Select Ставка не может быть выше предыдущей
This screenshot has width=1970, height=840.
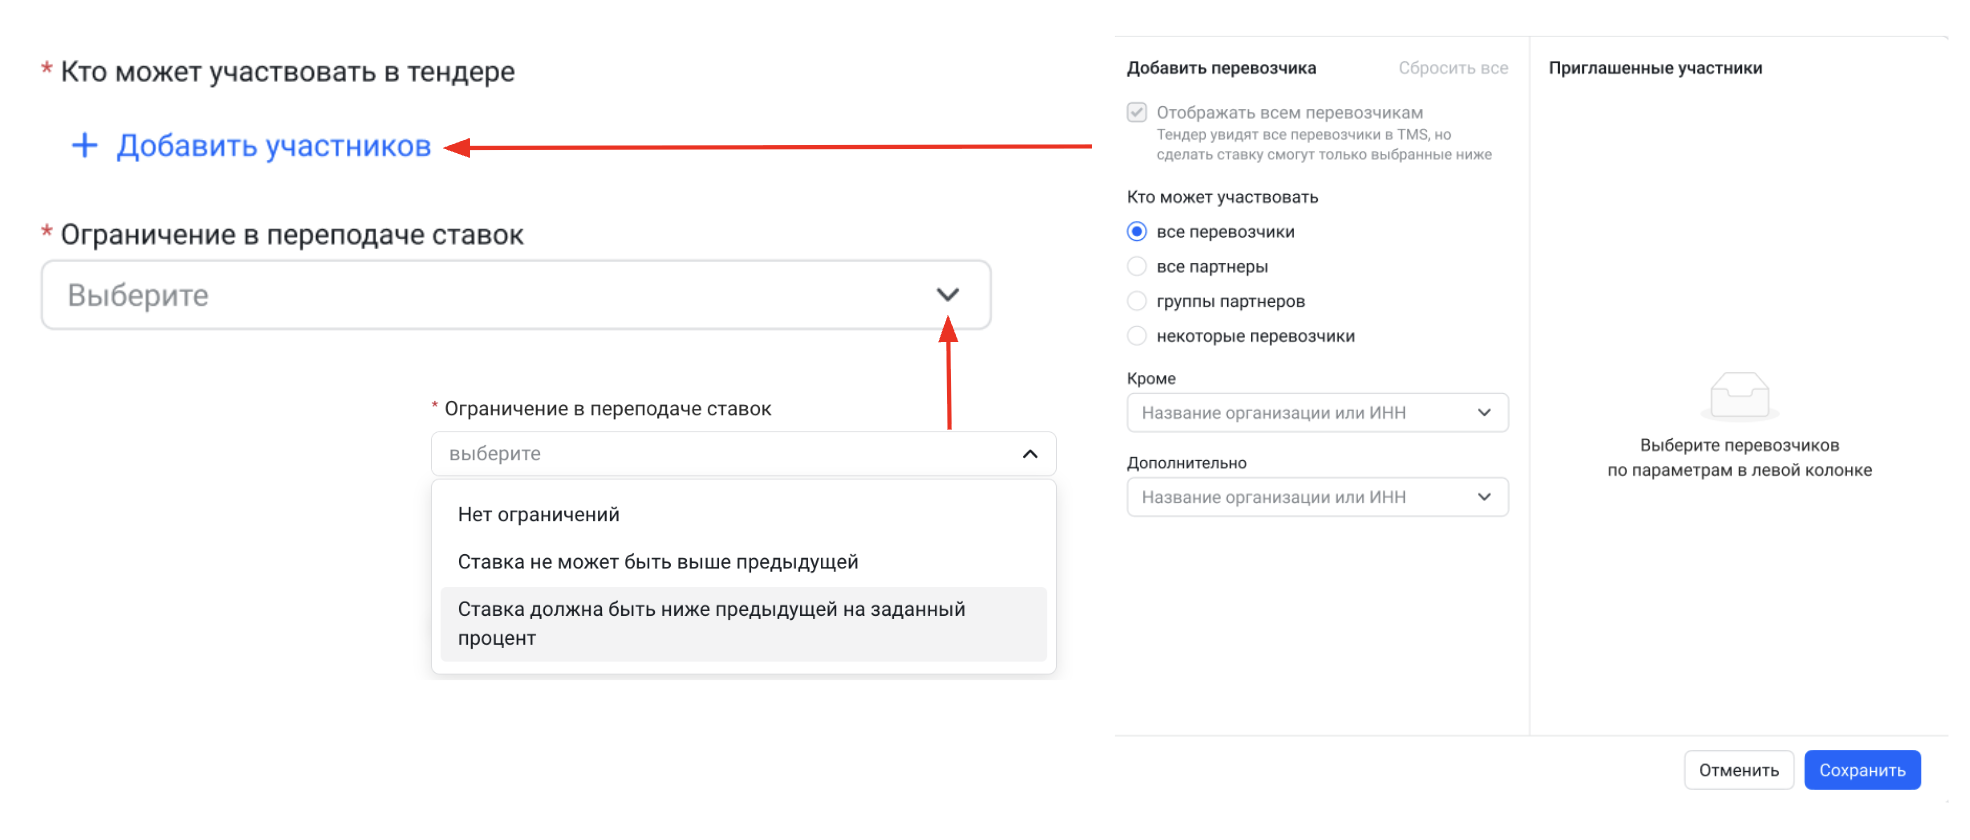coord(658,562)
